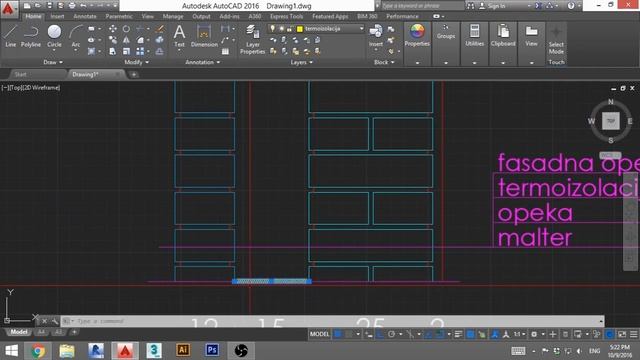This screenshot has height=360, width=640.
Task: Open Layer Properties manager
Action: (x=253, y=39)
